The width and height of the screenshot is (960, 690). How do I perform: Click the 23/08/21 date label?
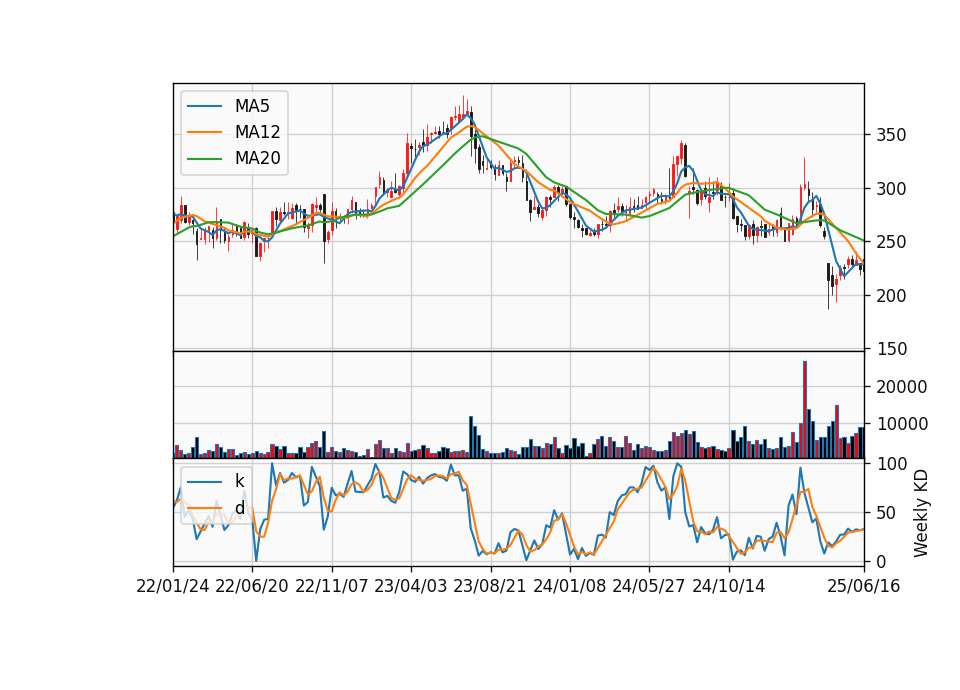click(x=490, y=586)
